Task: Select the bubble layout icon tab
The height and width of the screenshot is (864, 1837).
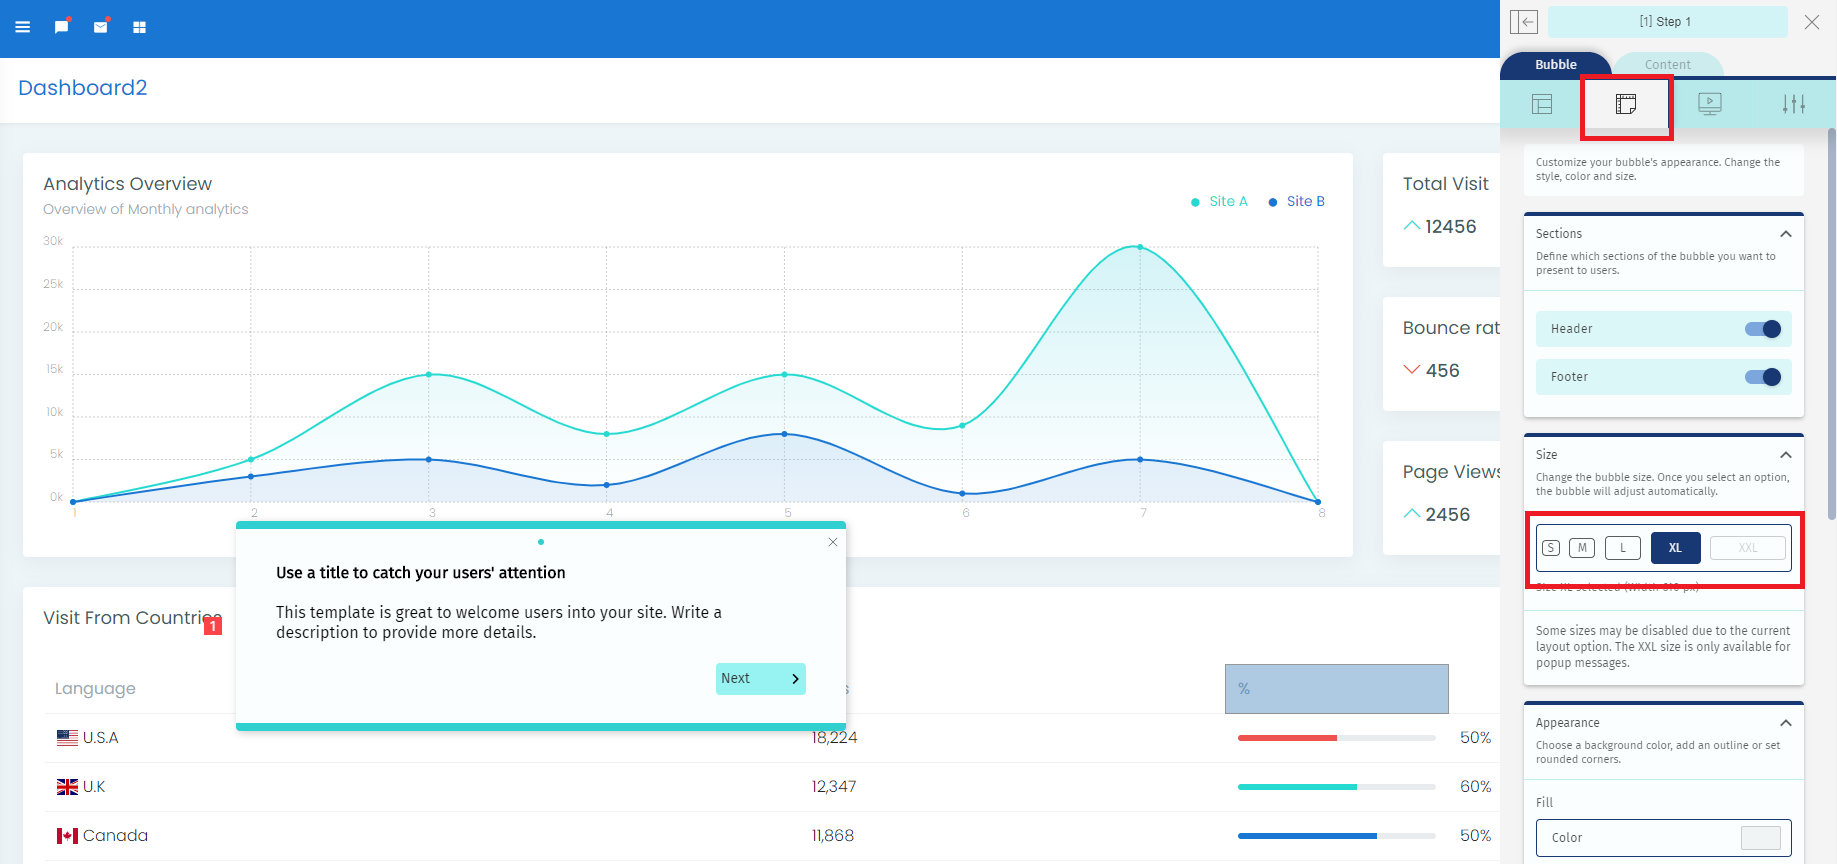Action: 1542,104
